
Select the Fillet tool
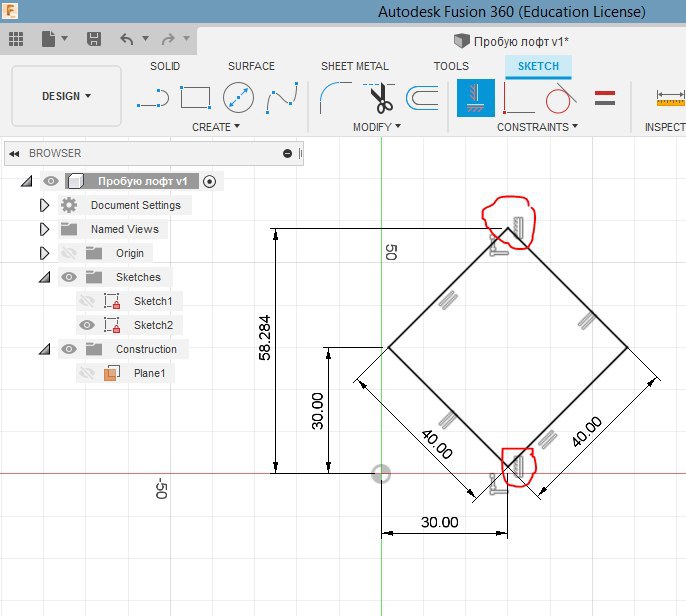(335, 97)
